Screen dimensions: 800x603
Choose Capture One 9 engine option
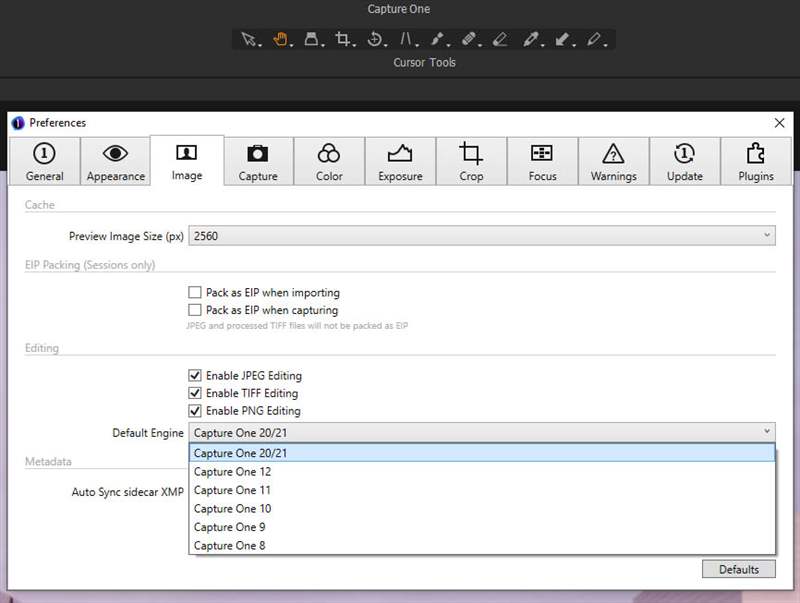pyautogui.click(x=482, y=527)
